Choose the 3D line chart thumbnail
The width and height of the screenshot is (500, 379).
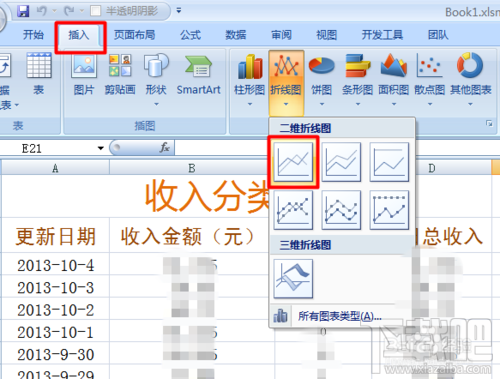tap(293, 279)
